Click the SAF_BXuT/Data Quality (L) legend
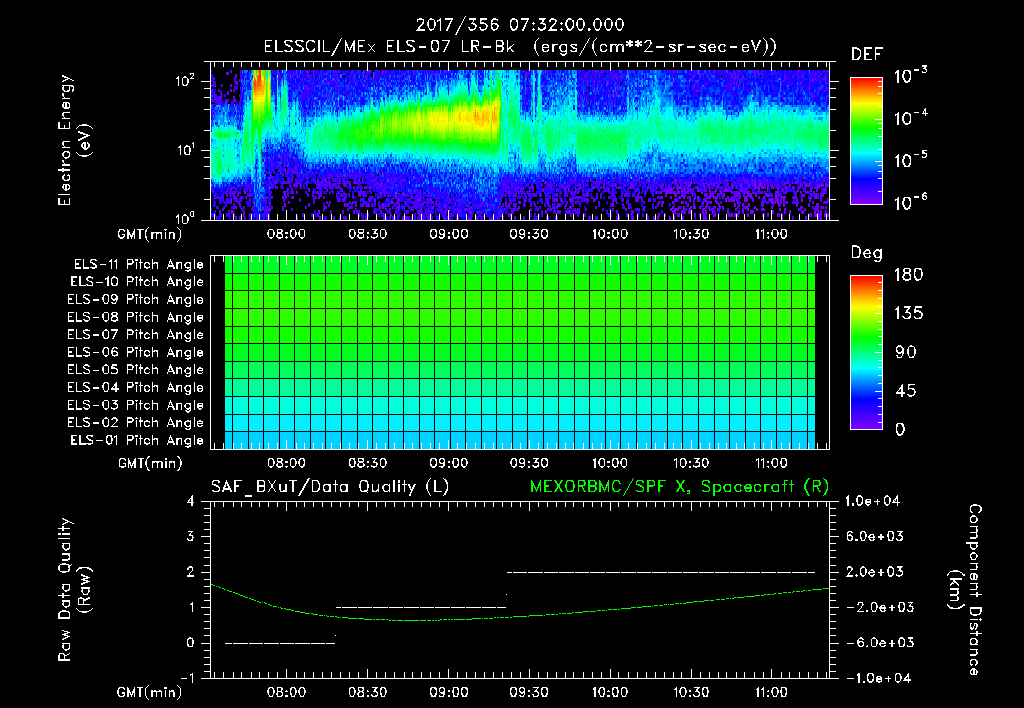1024x708 pixels. tap(330, 487)
